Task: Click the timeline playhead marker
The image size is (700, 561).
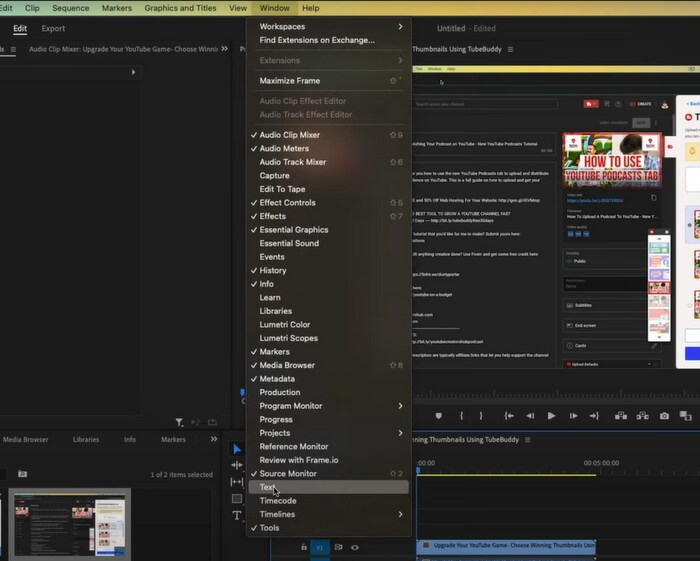Action: [418, 470]
